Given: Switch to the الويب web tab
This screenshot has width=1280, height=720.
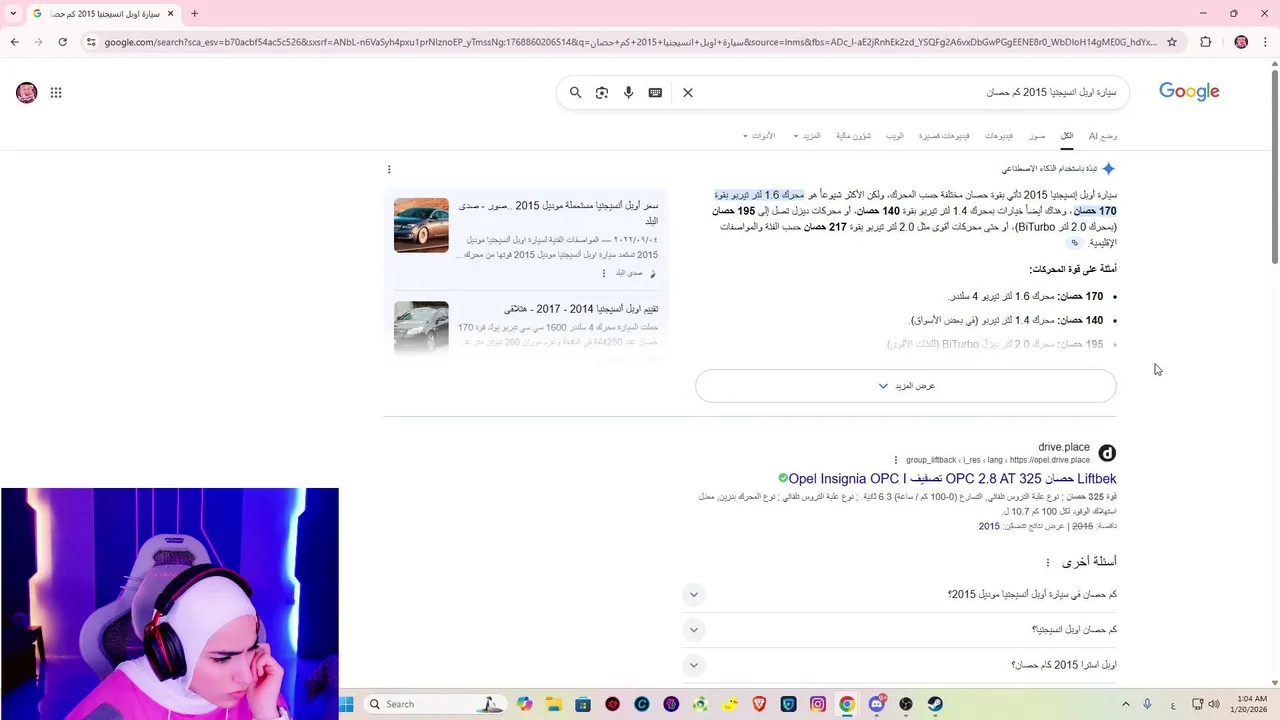Looking at the screenshot, I should point(895,136).
